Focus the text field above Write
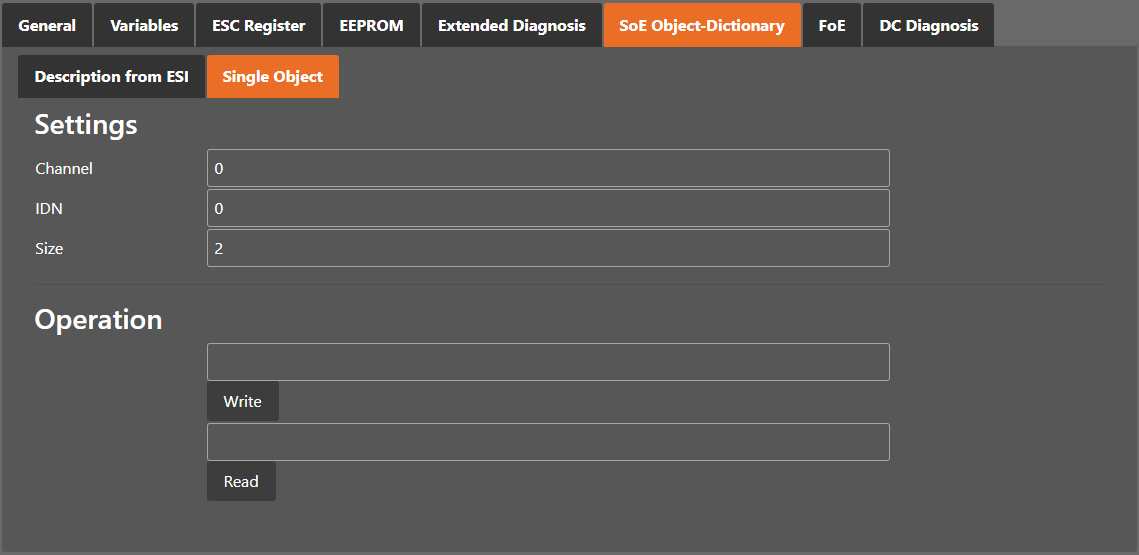1139x555 pixels. click(548, 362)
